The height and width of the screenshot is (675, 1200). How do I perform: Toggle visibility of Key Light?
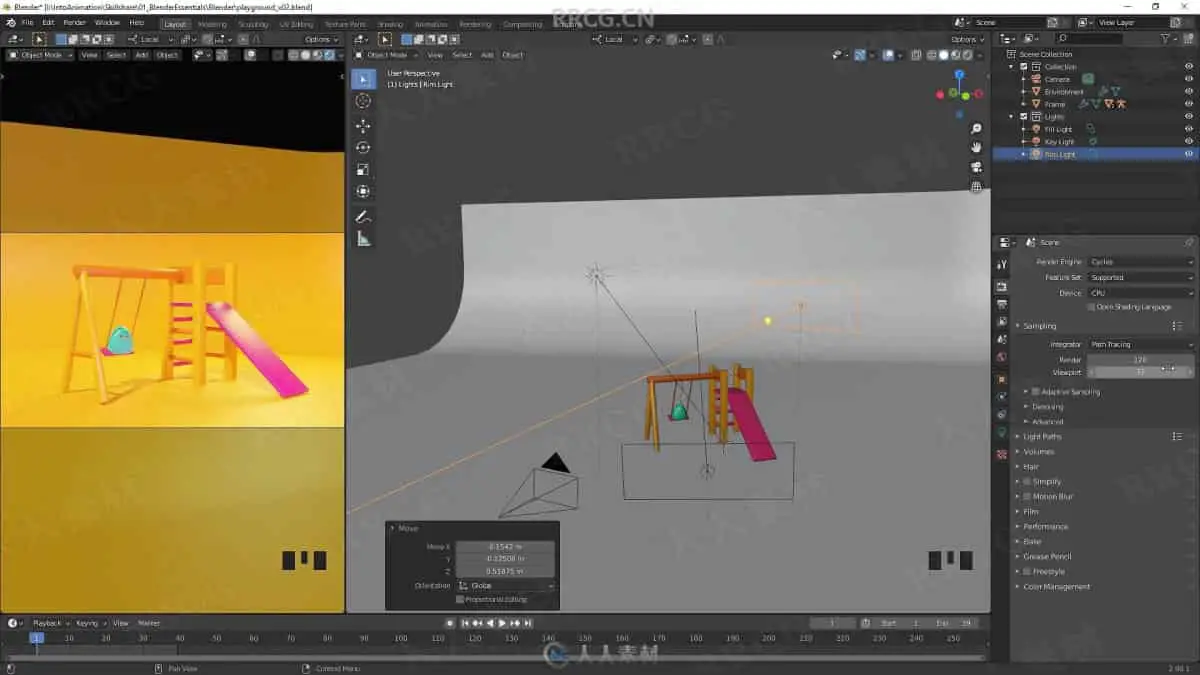[1189, 142]
